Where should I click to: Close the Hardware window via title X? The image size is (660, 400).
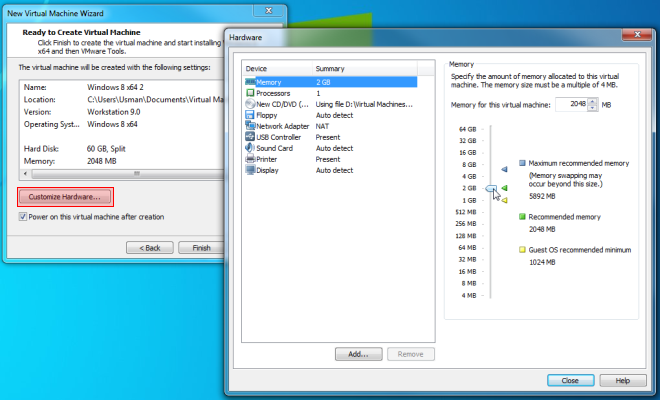coord(637,35)
